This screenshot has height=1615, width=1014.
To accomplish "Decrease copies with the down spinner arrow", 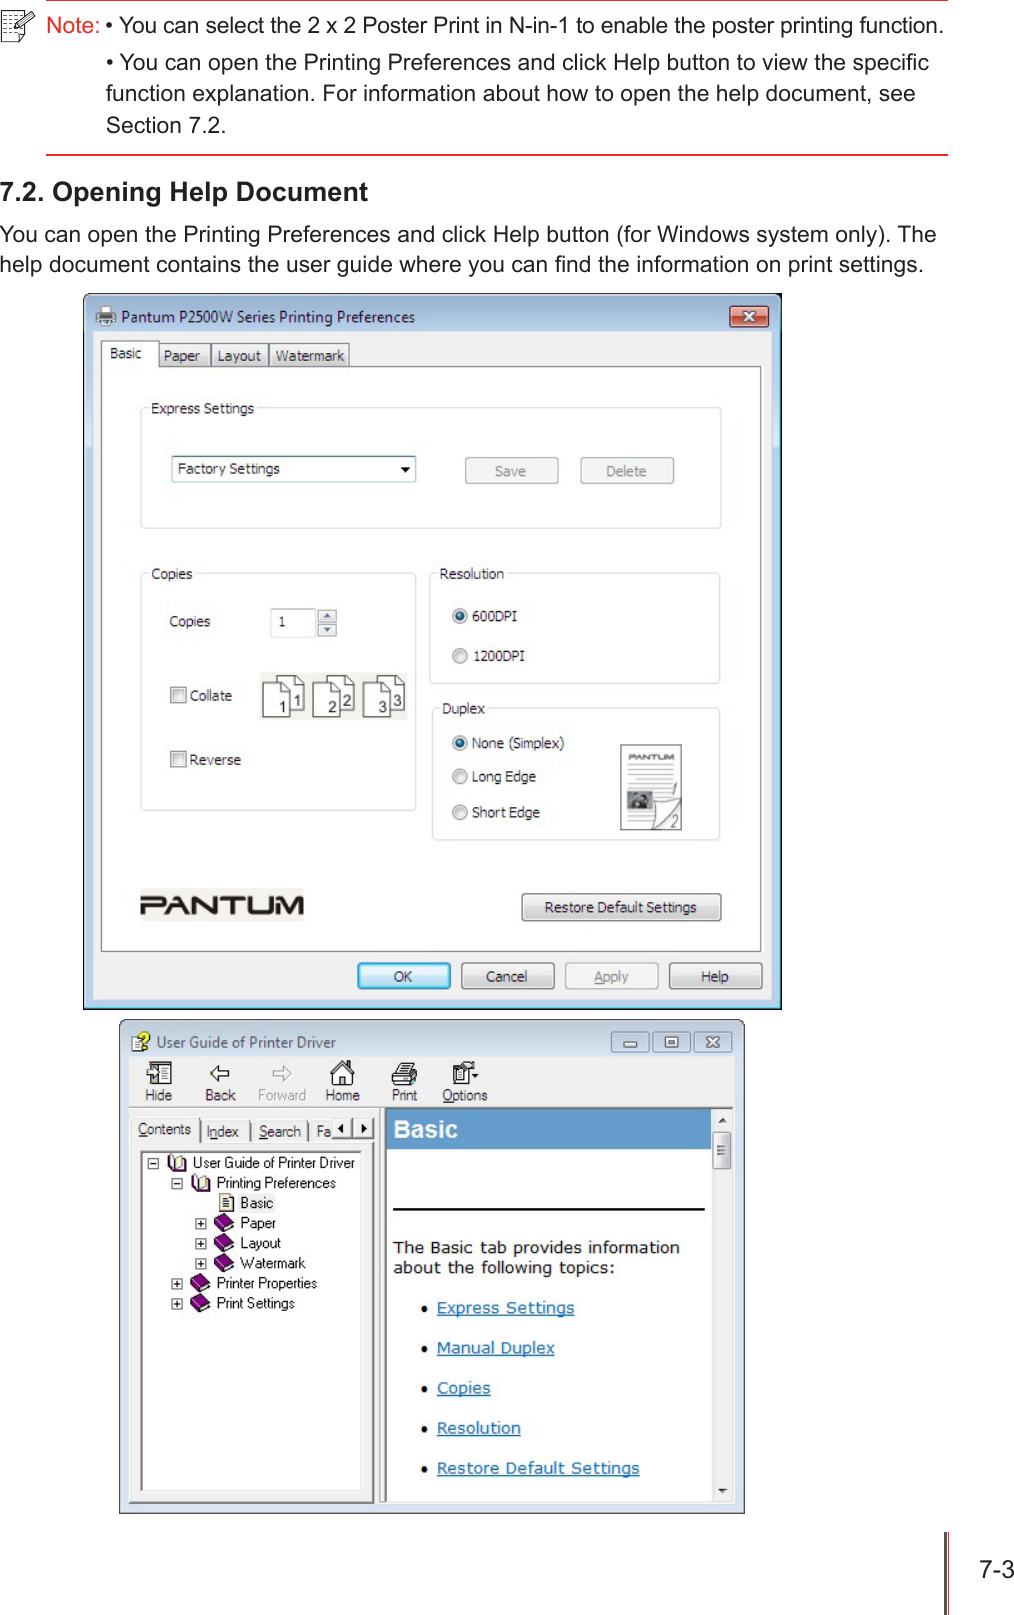I will pos(327,630).
